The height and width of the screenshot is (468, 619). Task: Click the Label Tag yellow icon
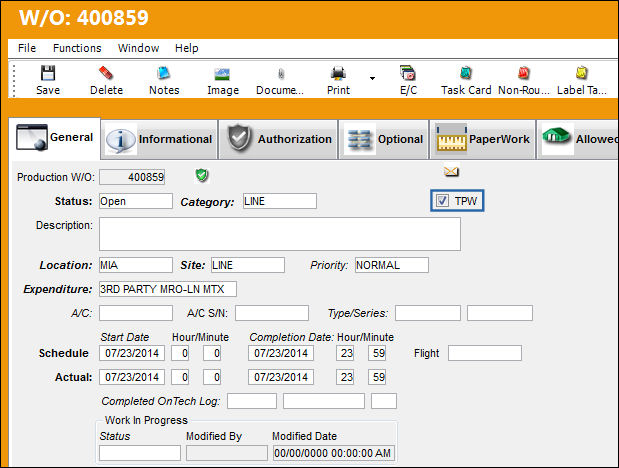[x=581, y=73]
